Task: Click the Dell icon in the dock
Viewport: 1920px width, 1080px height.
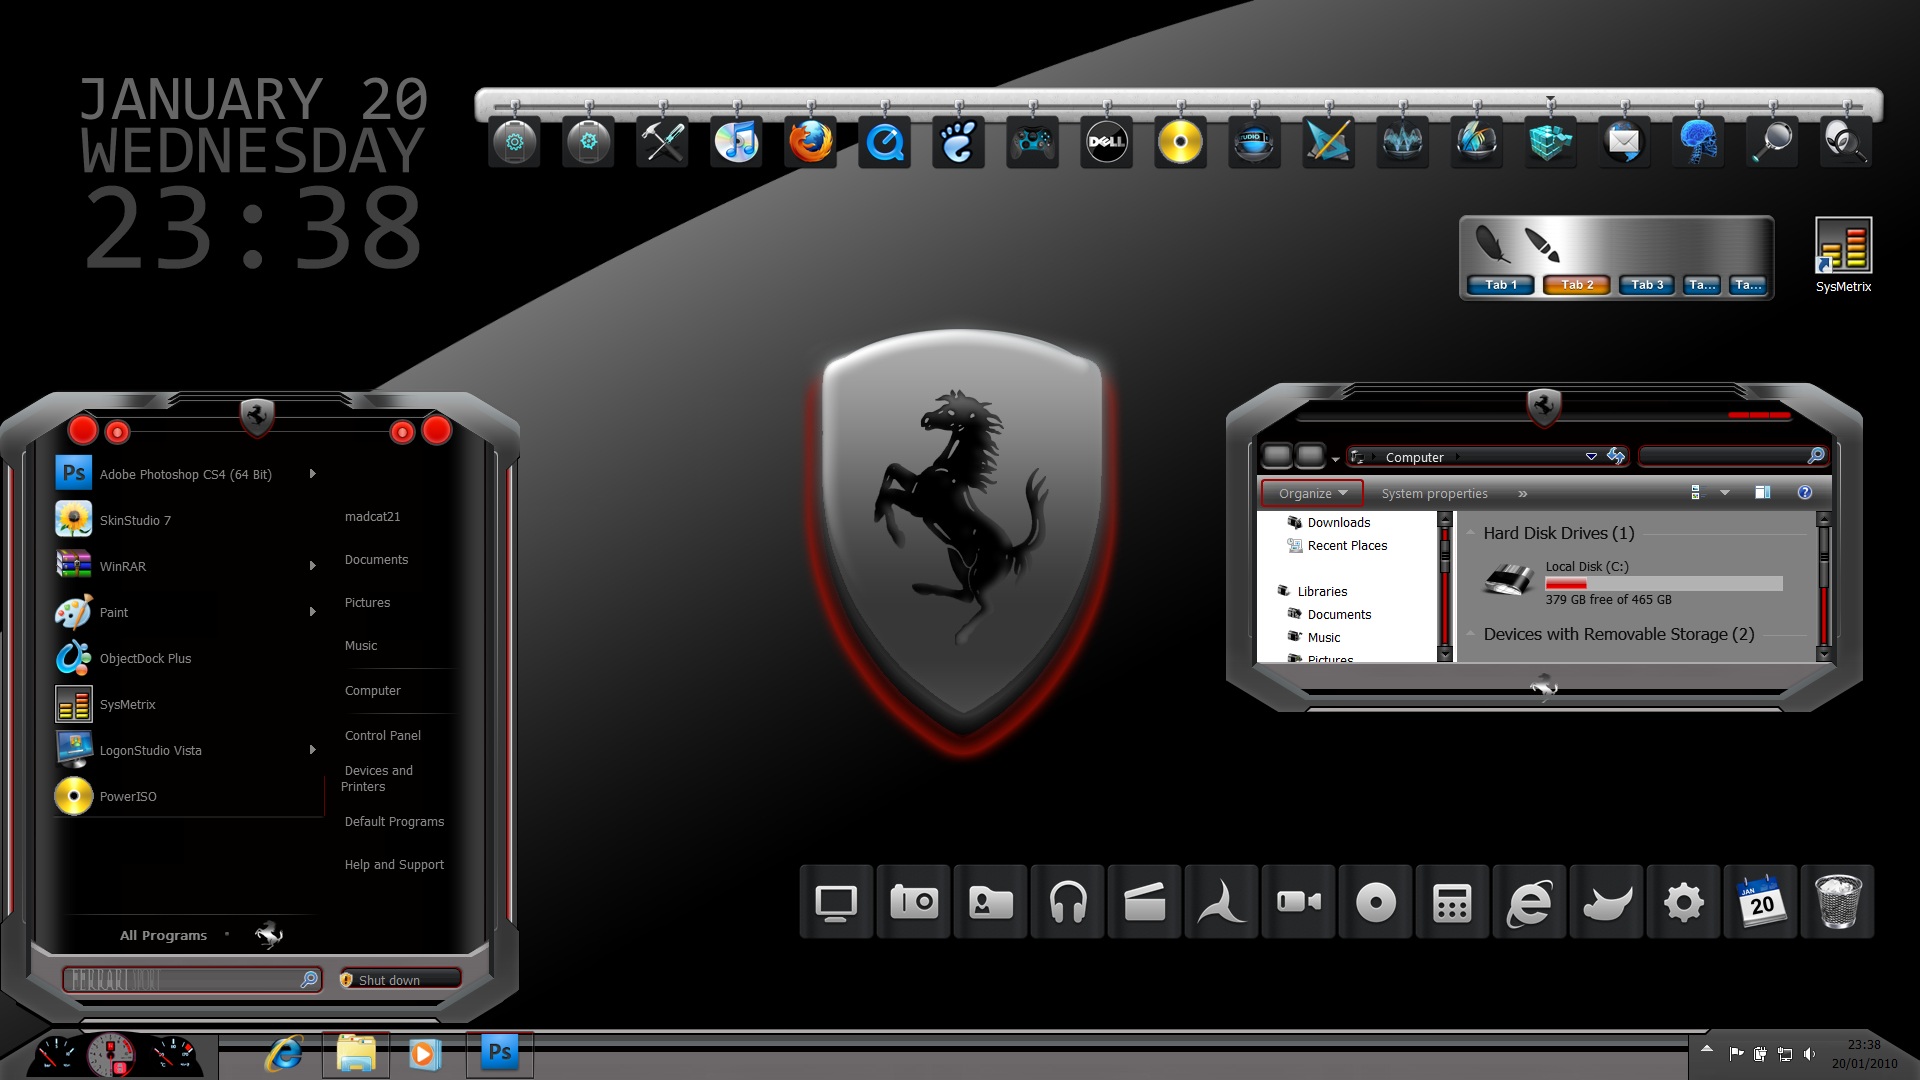Action: click(1106, 142)
